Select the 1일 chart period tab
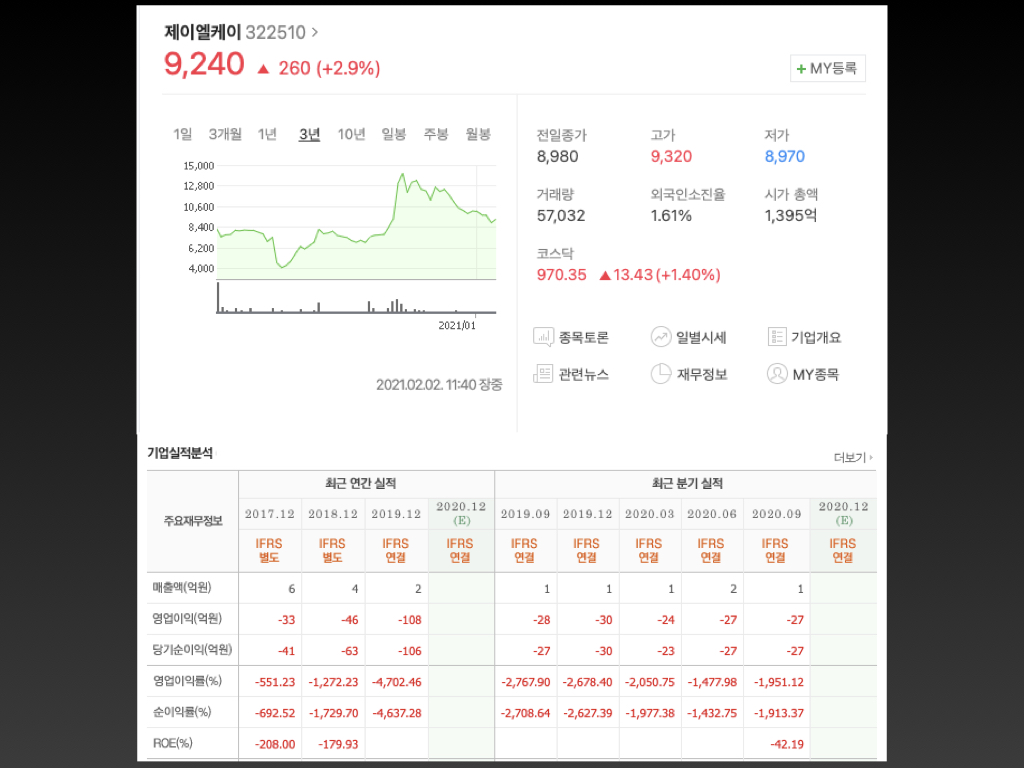 coord(182,135)
